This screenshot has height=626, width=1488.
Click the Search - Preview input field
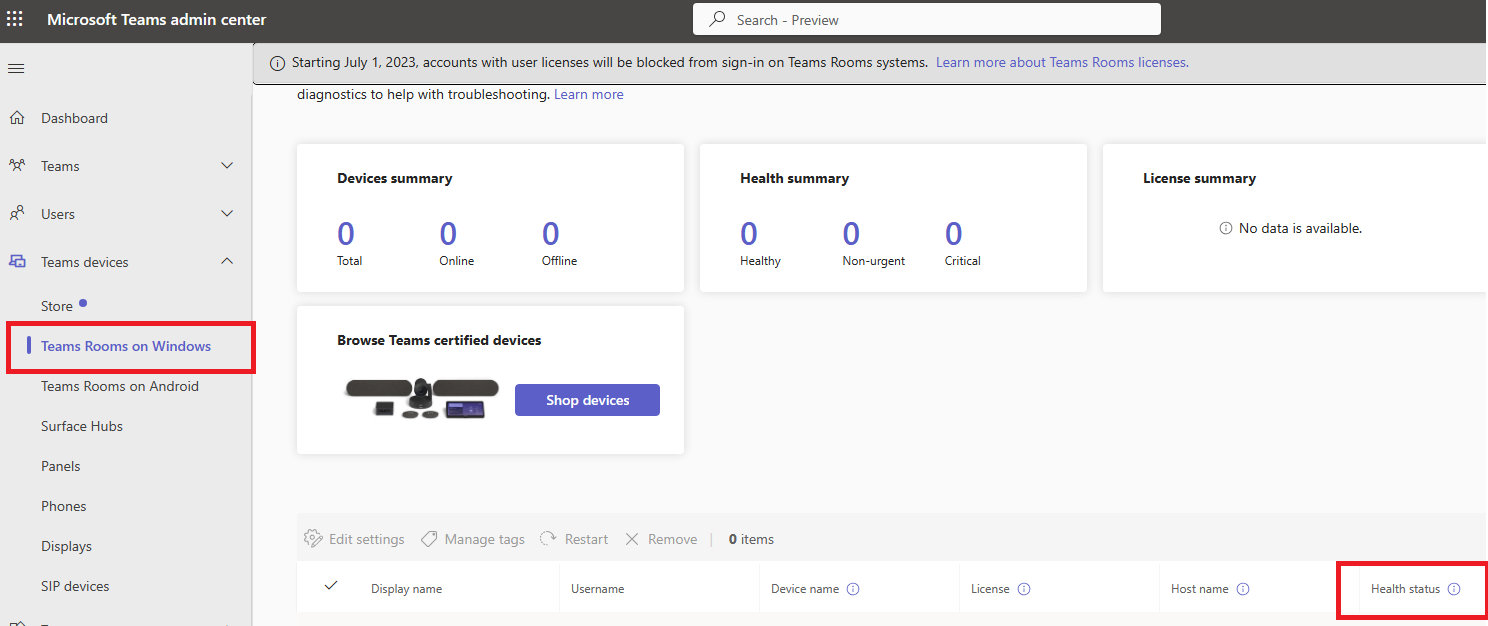pyautogui.click(x=927, y=19)
